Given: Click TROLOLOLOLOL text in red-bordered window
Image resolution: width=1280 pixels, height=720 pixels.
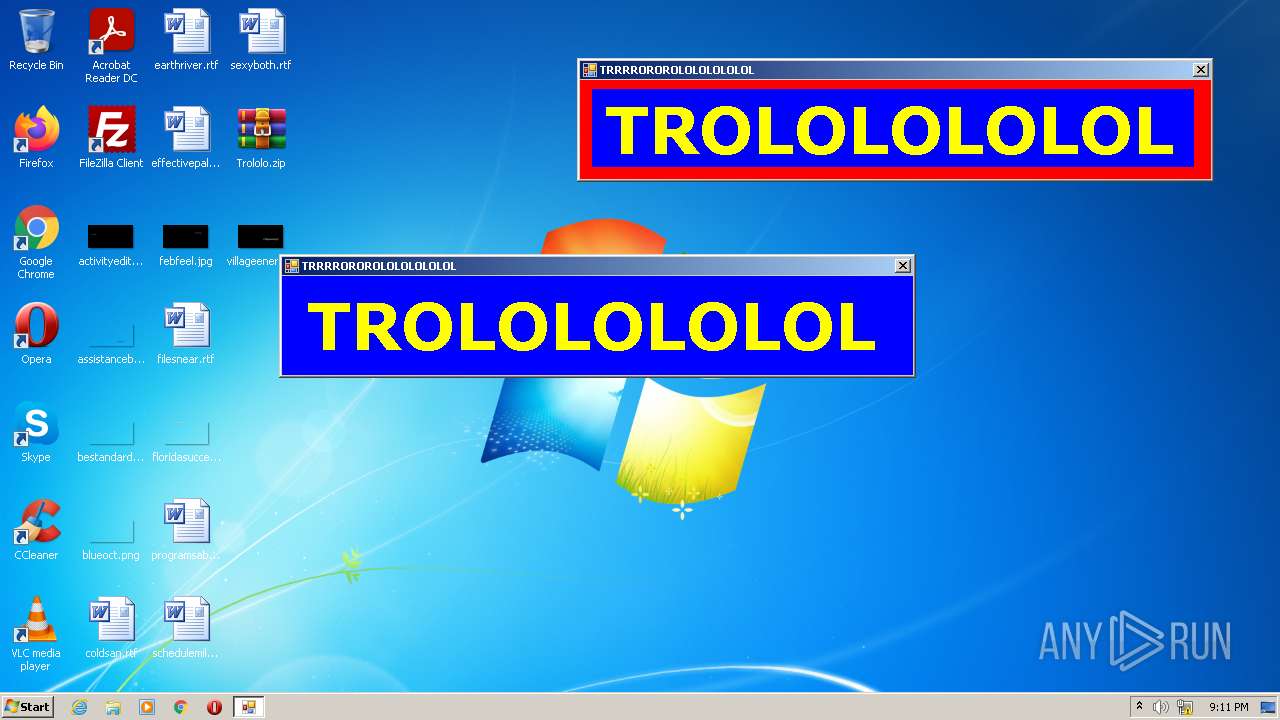Looking at the screenshot, I should [890, 130].
